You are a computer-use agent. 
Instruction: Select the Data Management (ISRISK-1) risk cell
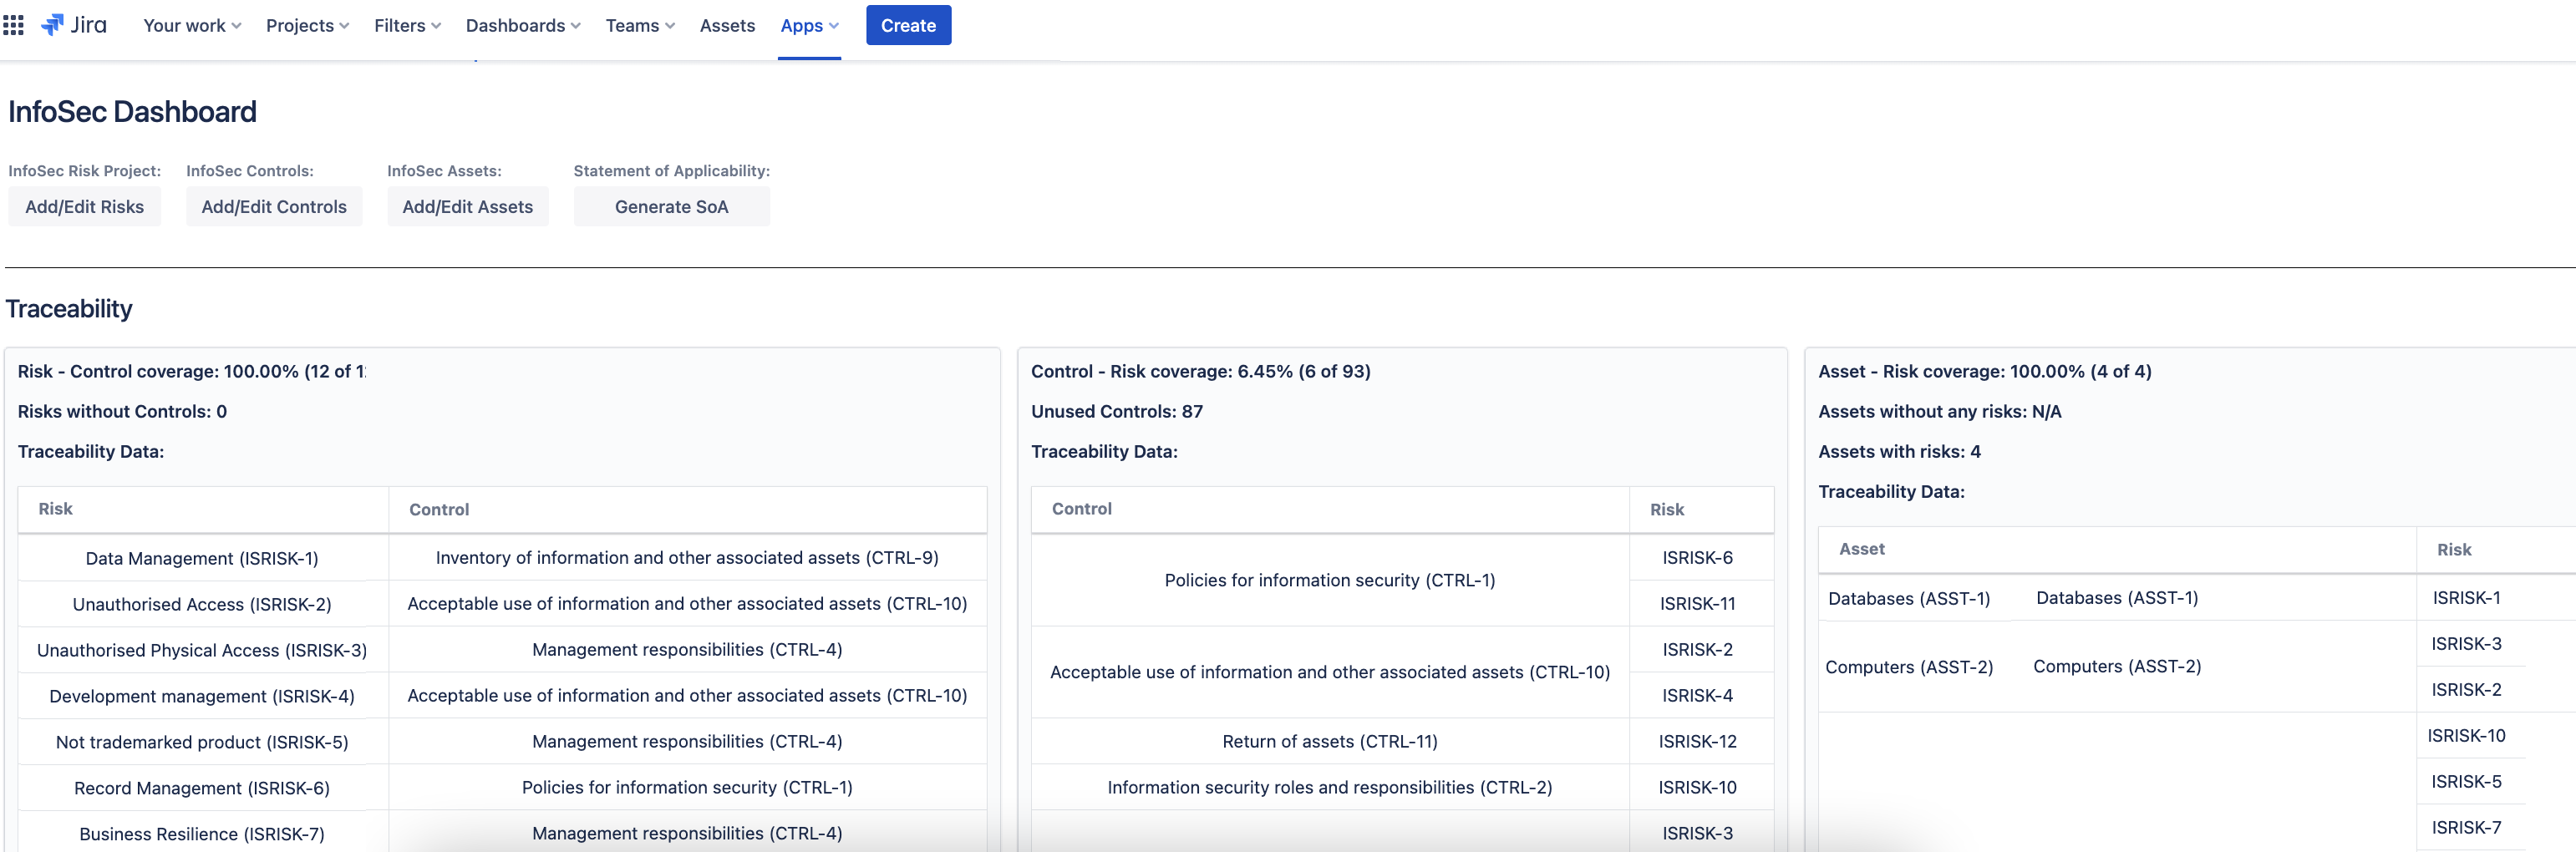coord(202,558)
